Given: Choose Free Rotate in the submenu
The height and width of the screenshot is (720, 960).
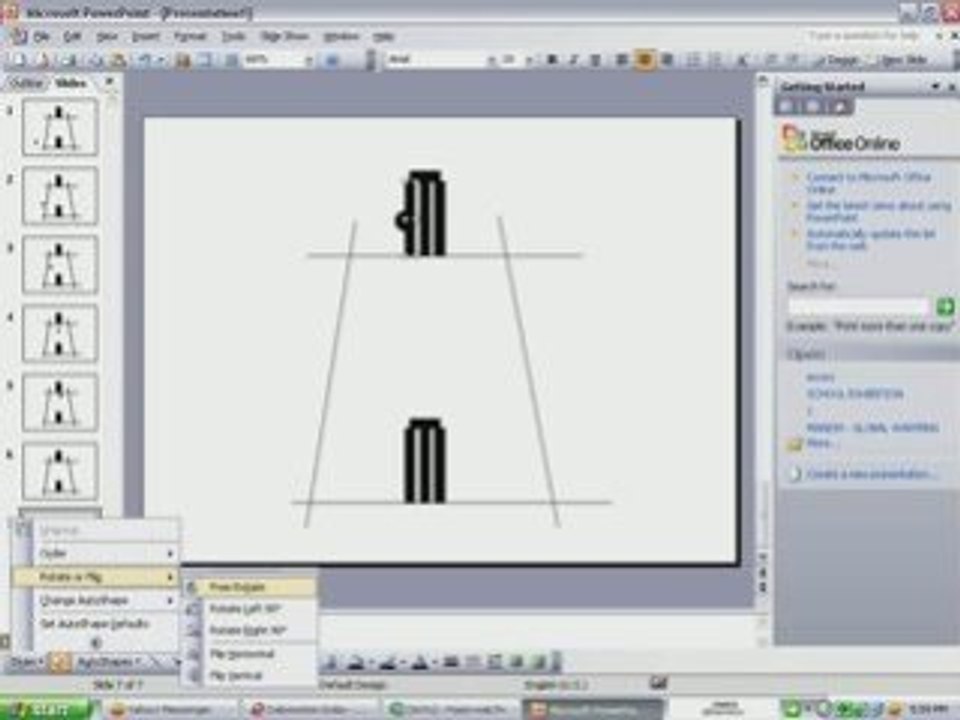Looking at the screenshot, I should (x=250, y=587).
